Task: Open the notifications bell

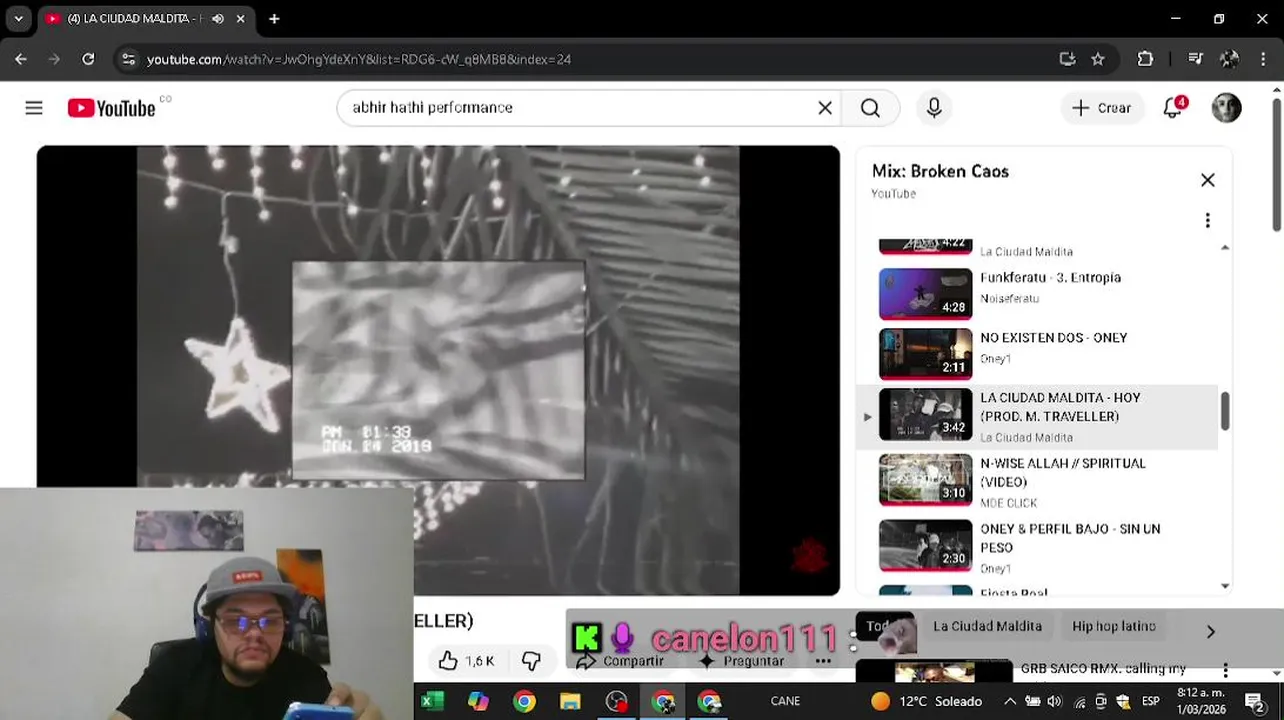Action: (x=1173, y=107)
